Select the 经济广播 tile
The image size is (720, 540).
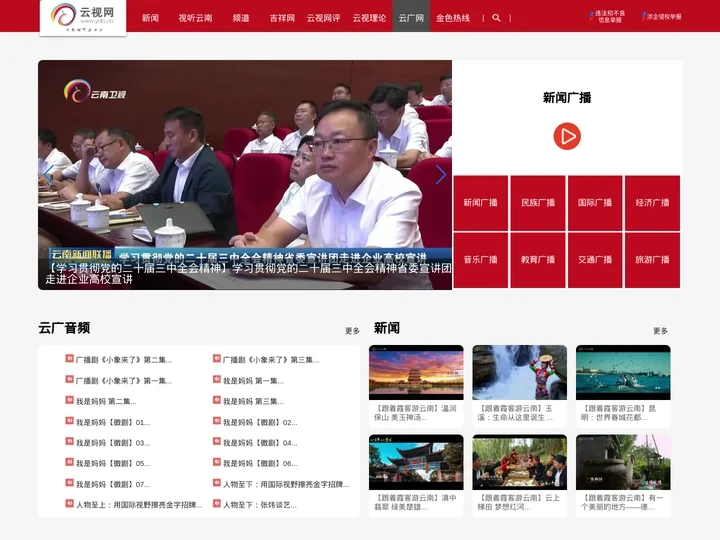click(x=652, y=202)
